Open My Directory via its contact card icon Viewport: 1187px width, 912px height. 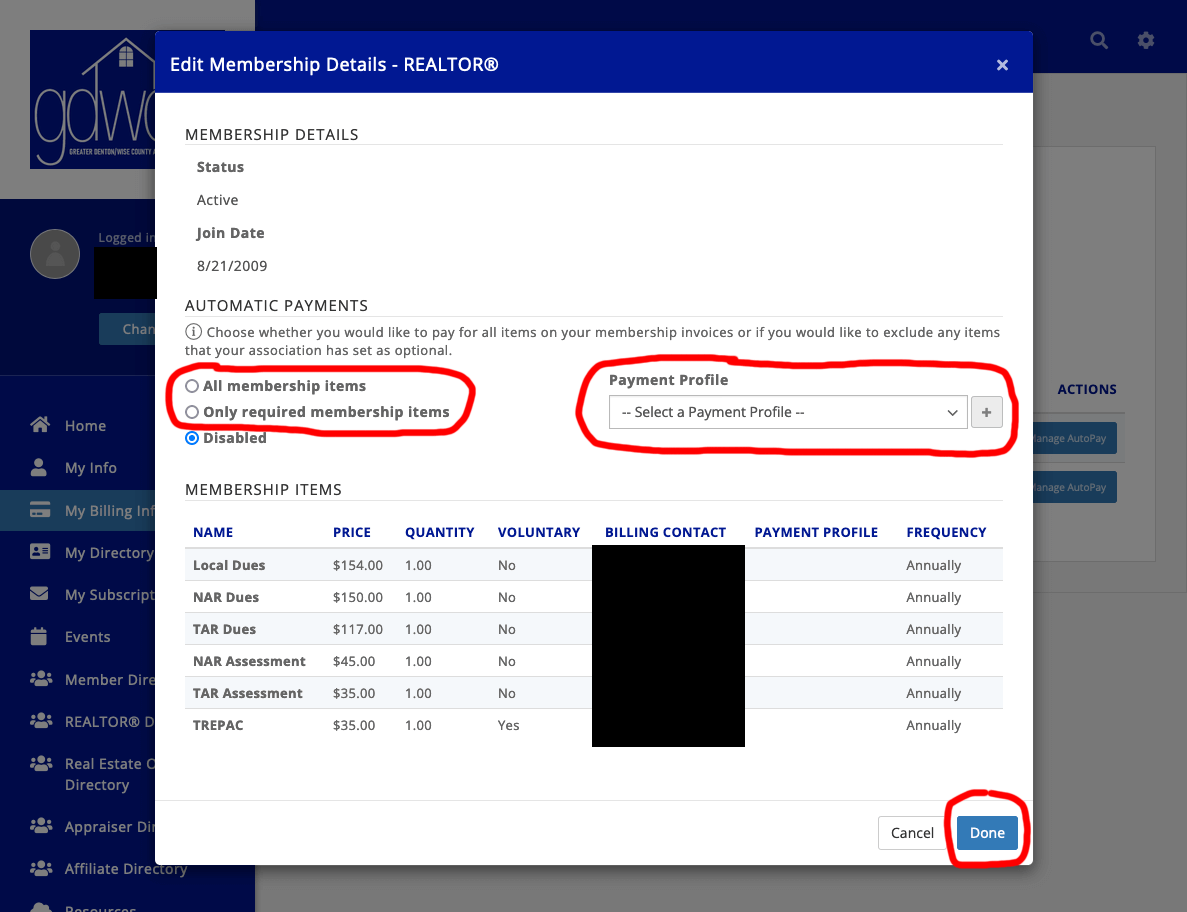(x=41, y=552)
